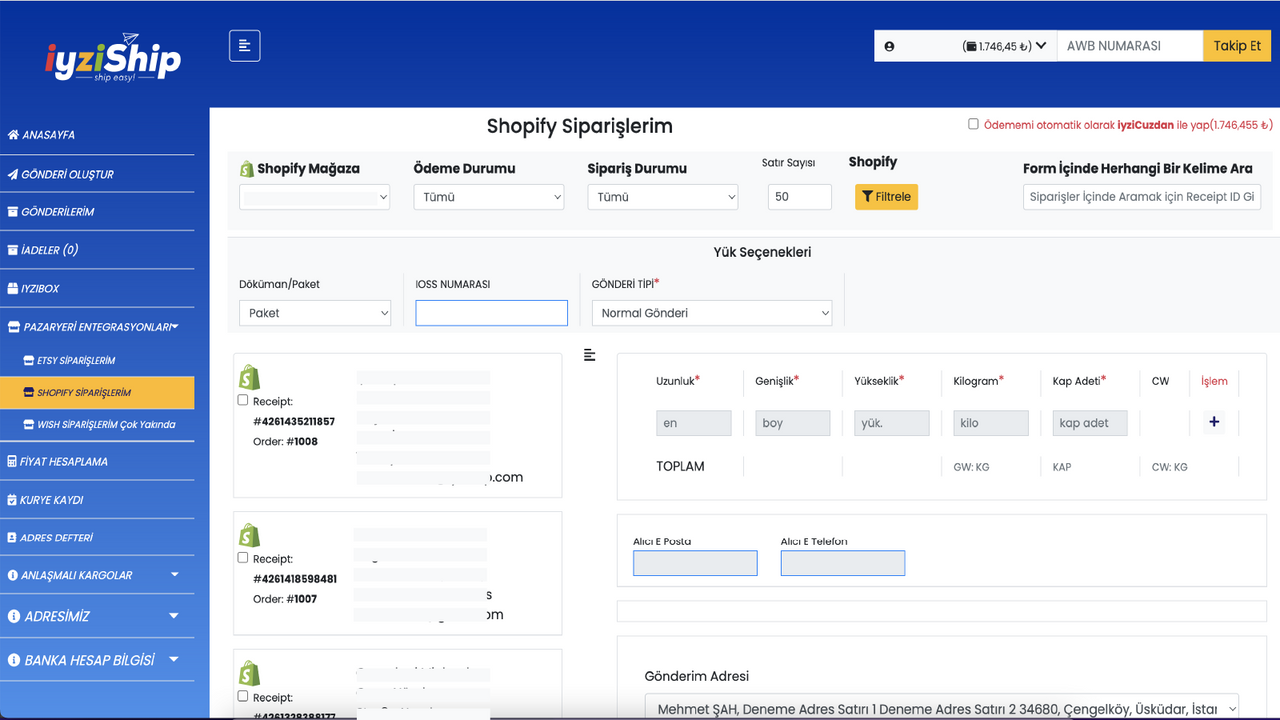The image size is (1280, 720).
Task: Expand BANKA HESAP BİLGİSİ menu
Action: coord(97,660)
